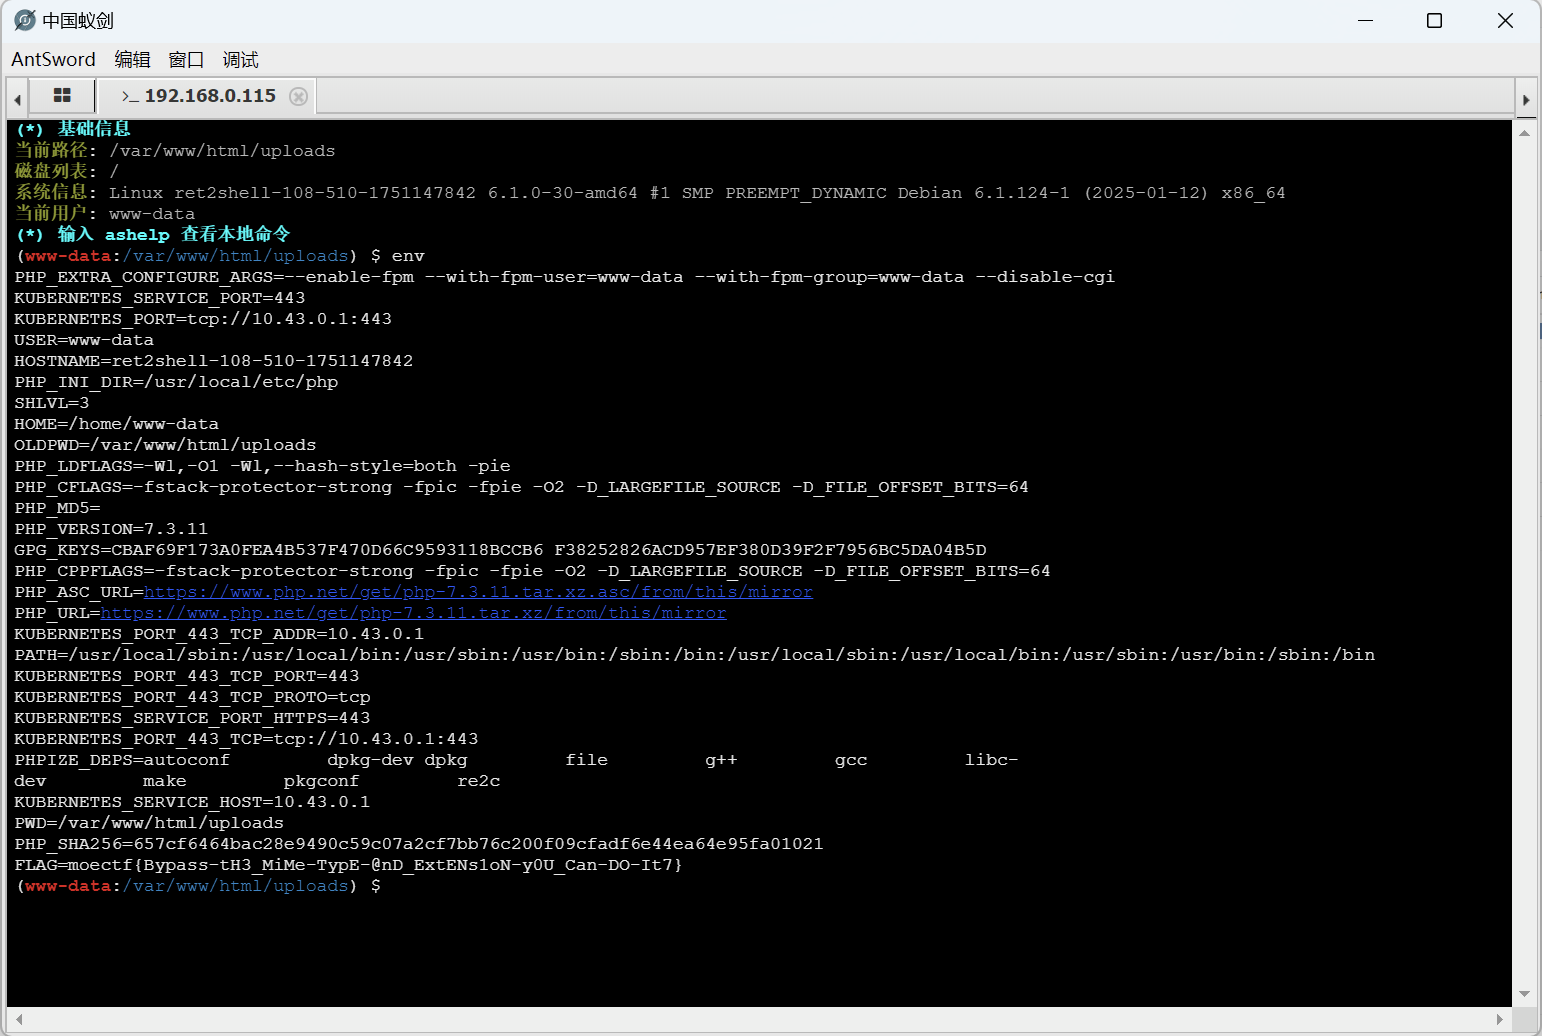1542x1036 pixels.
Task: Close the 192.168.0.115 terminal tab
Action: click(x=298, y=96)
